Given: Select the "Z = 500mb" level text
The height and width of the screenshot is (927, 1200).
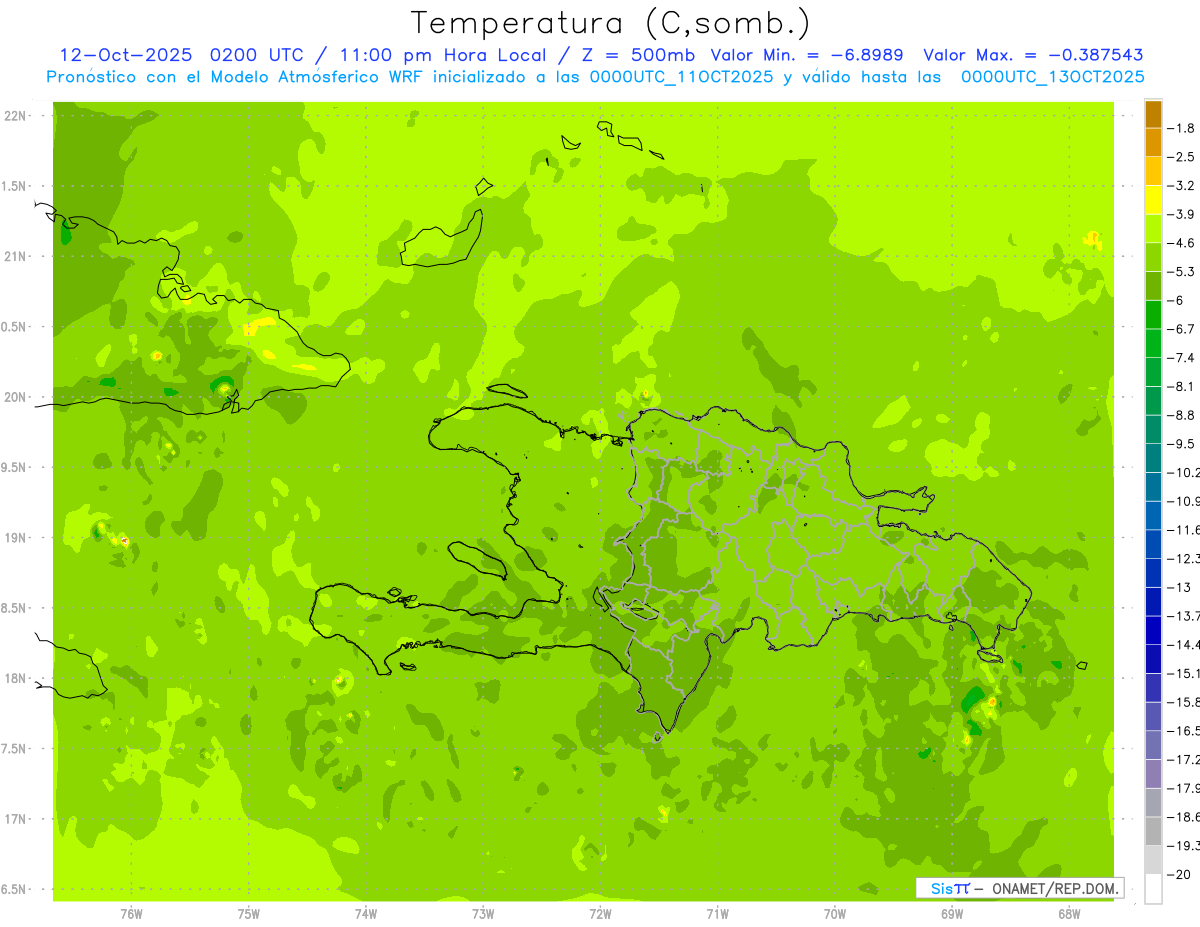Looking at the screenshot, I should (637, 55).
